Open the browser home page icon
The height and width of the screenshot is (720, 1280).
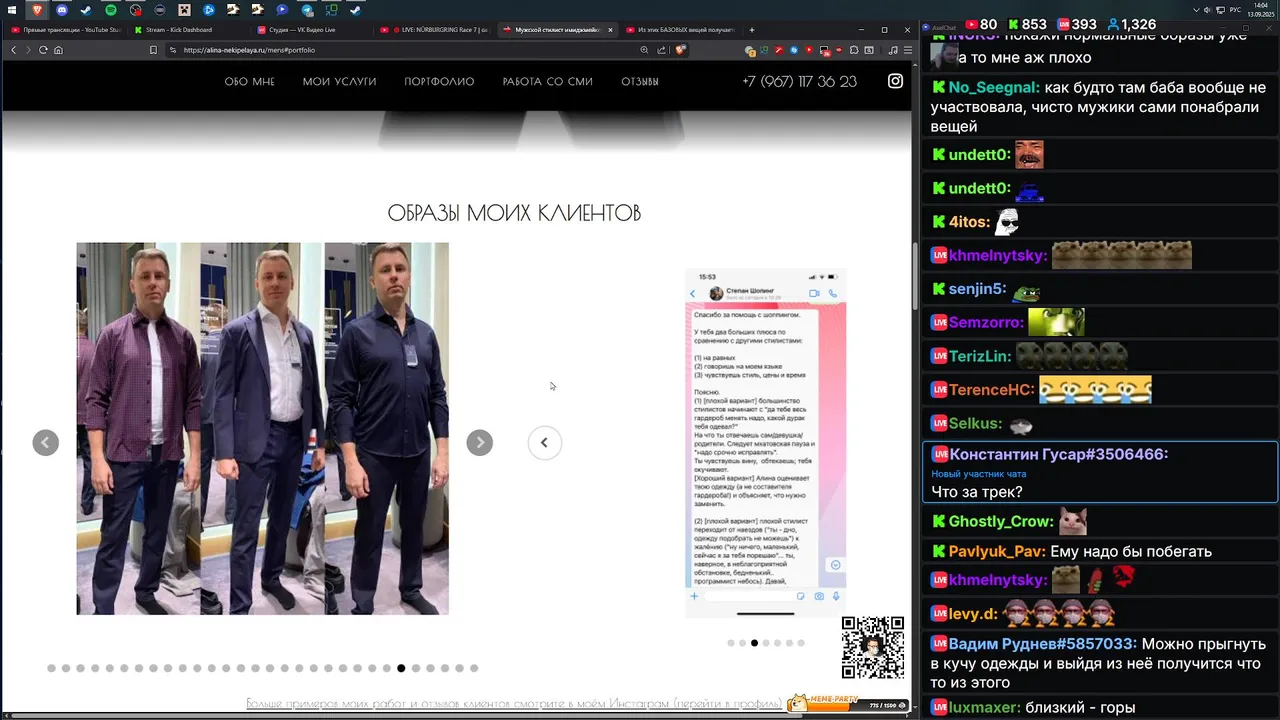(58, 50)
